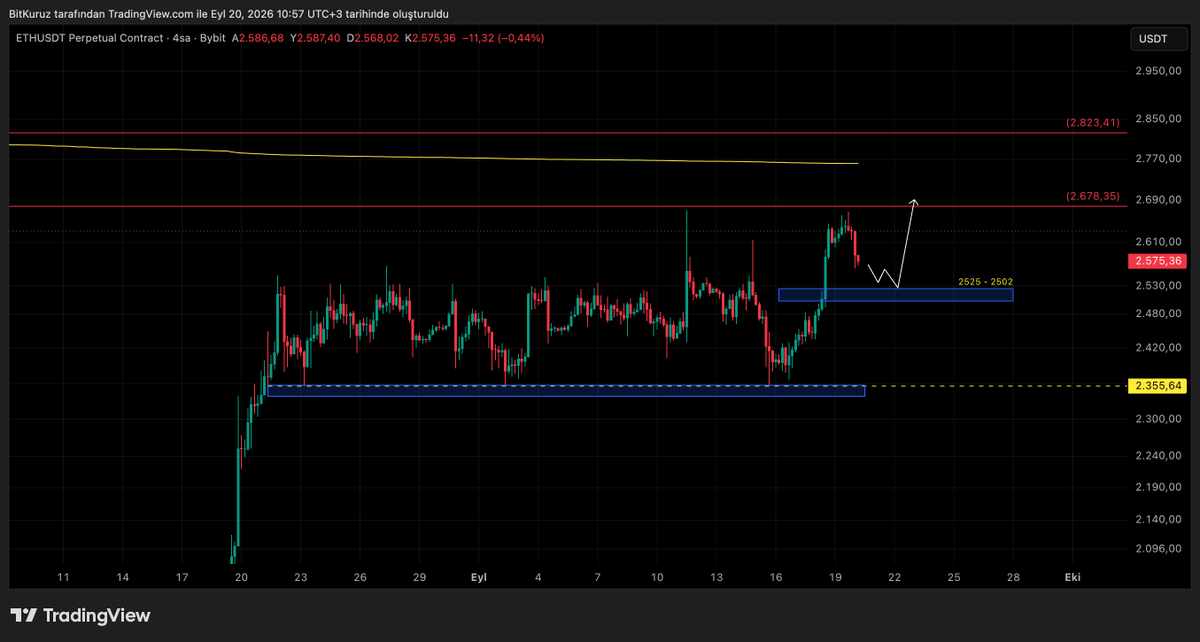Click the 2.690,00 price axis label
This screenshot has width=1200, height=642.
[1158, 200]
